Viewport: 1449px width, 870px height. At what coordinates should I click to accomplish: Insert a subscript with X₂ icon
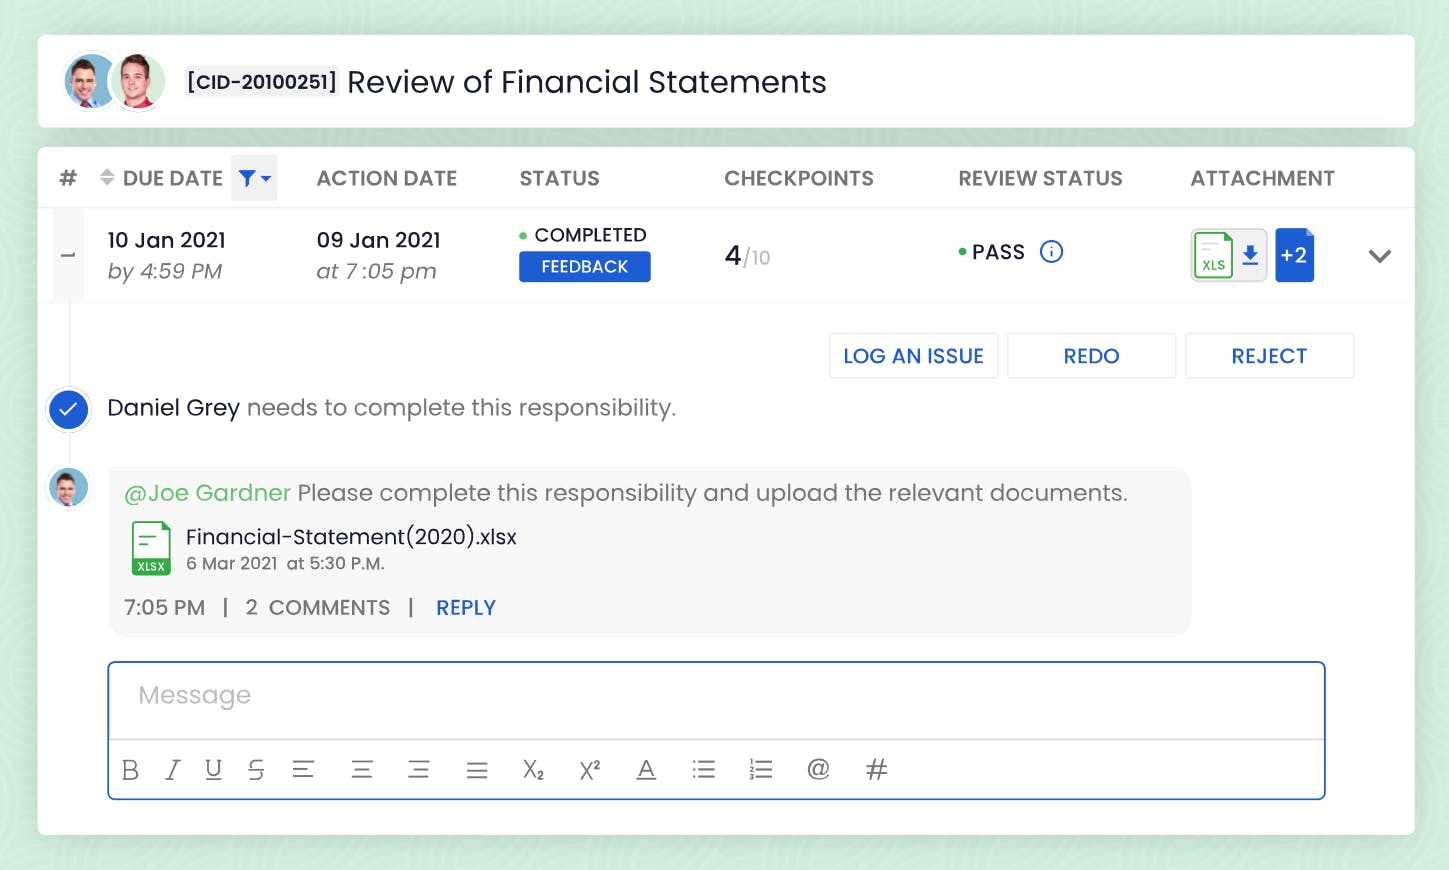(533, 770)
